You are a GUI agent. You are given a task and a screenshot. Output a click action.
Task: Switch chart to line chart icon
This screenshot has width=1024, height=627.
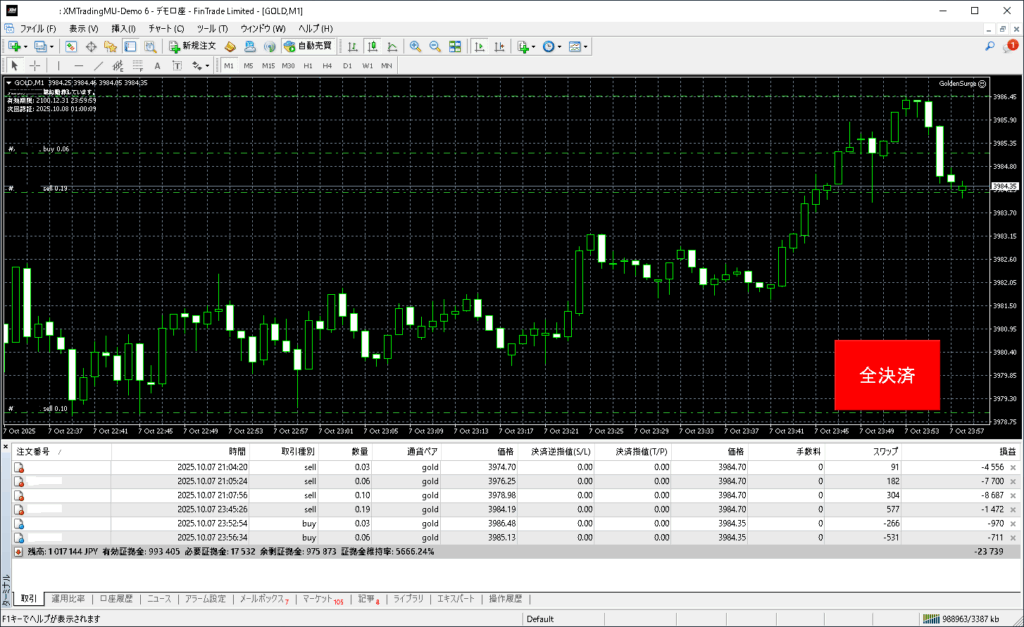click(x=391, y=46)
